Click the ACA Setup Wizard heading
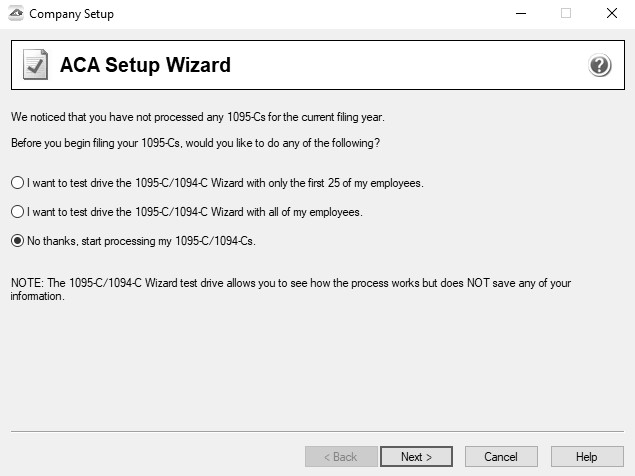635x476 pixels. (145, 65)
